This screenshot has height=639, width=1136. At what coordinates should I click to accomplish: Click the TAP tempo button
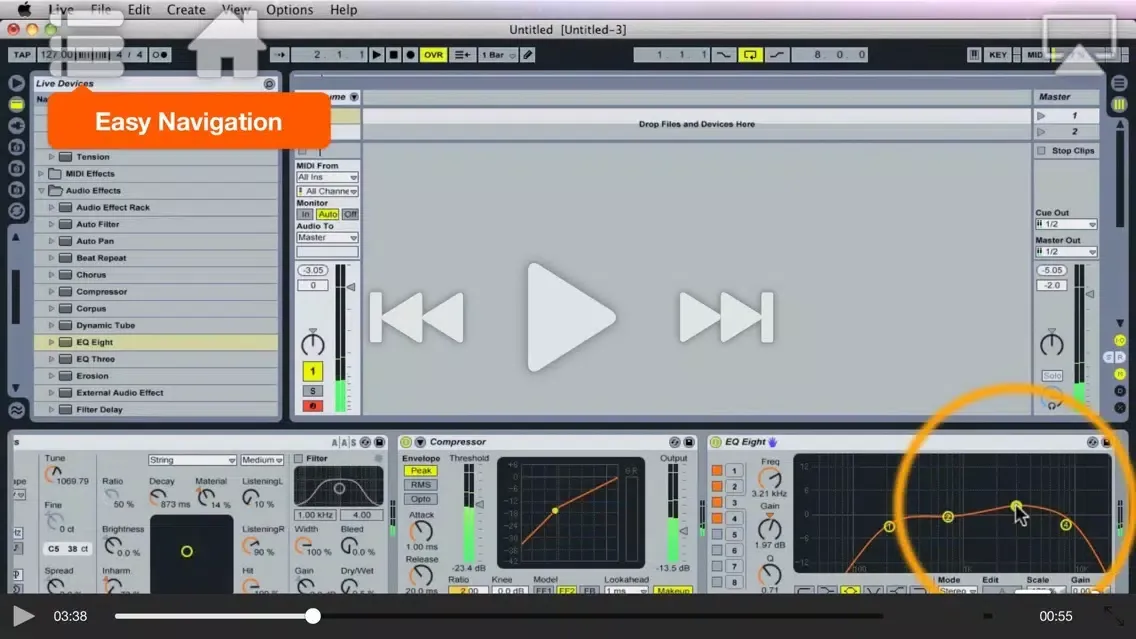(22, 54)
